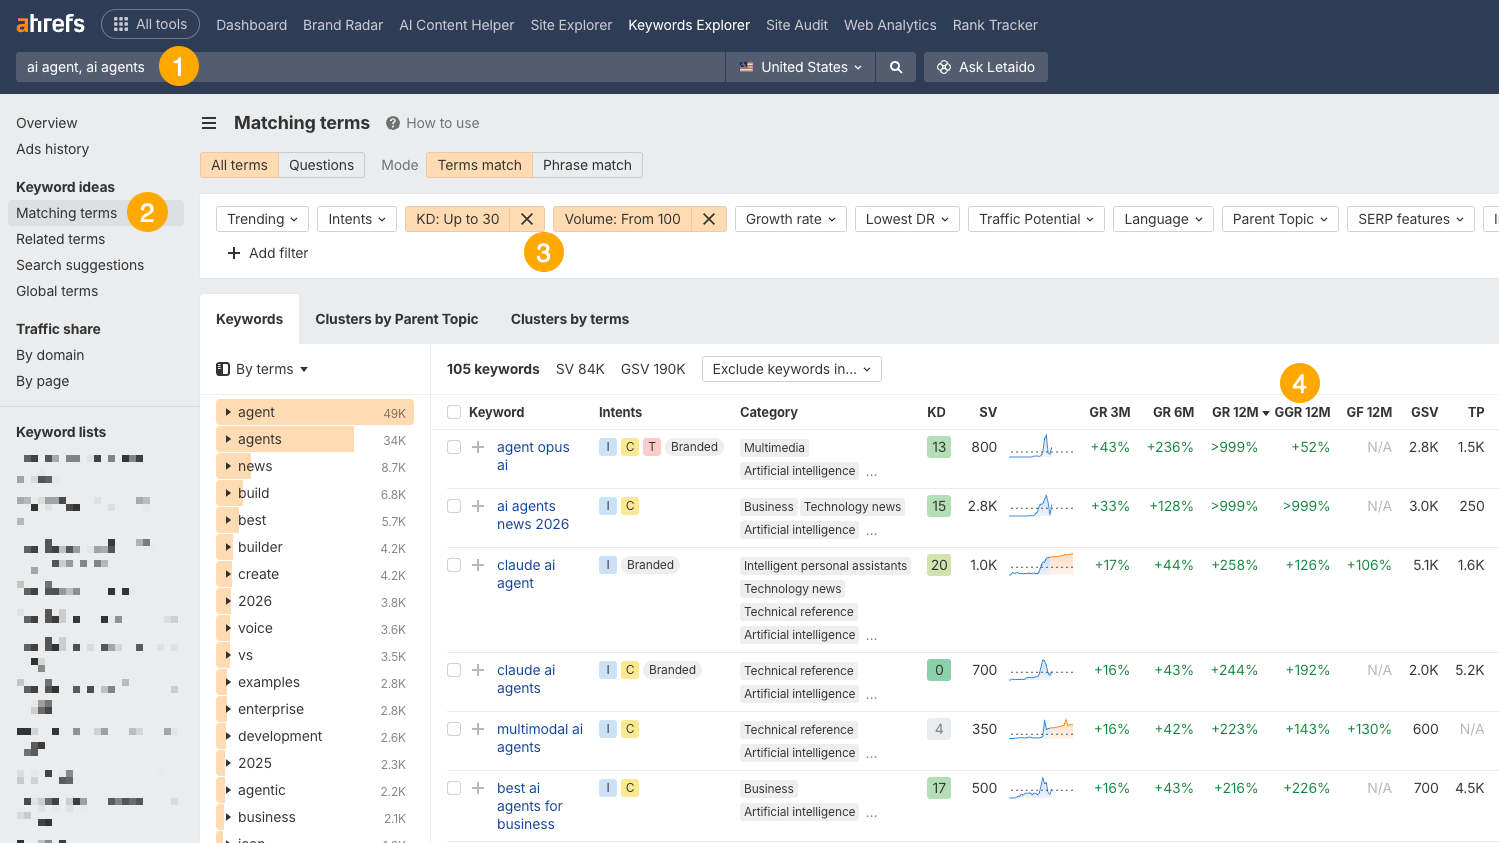
Task: Open the Growth rate filter dropdown
Action: (x=791, y=219)
